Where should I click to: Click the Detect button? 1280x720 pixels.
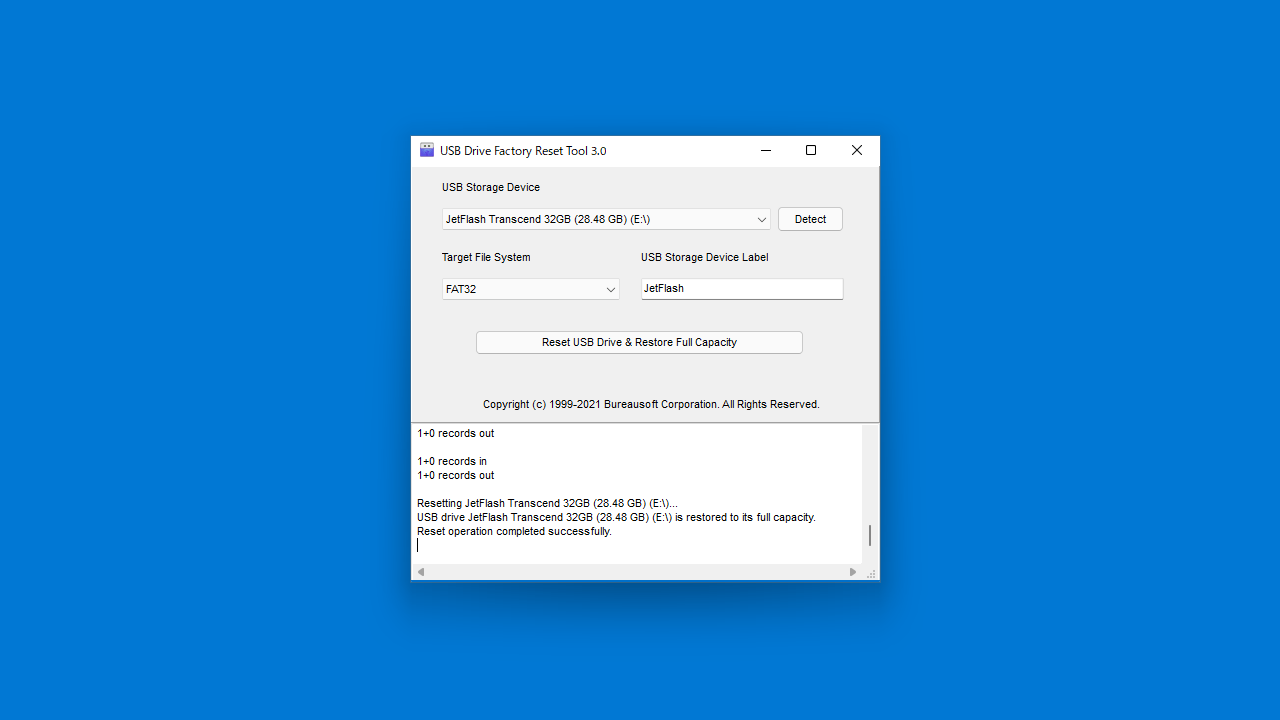[810, 219]
